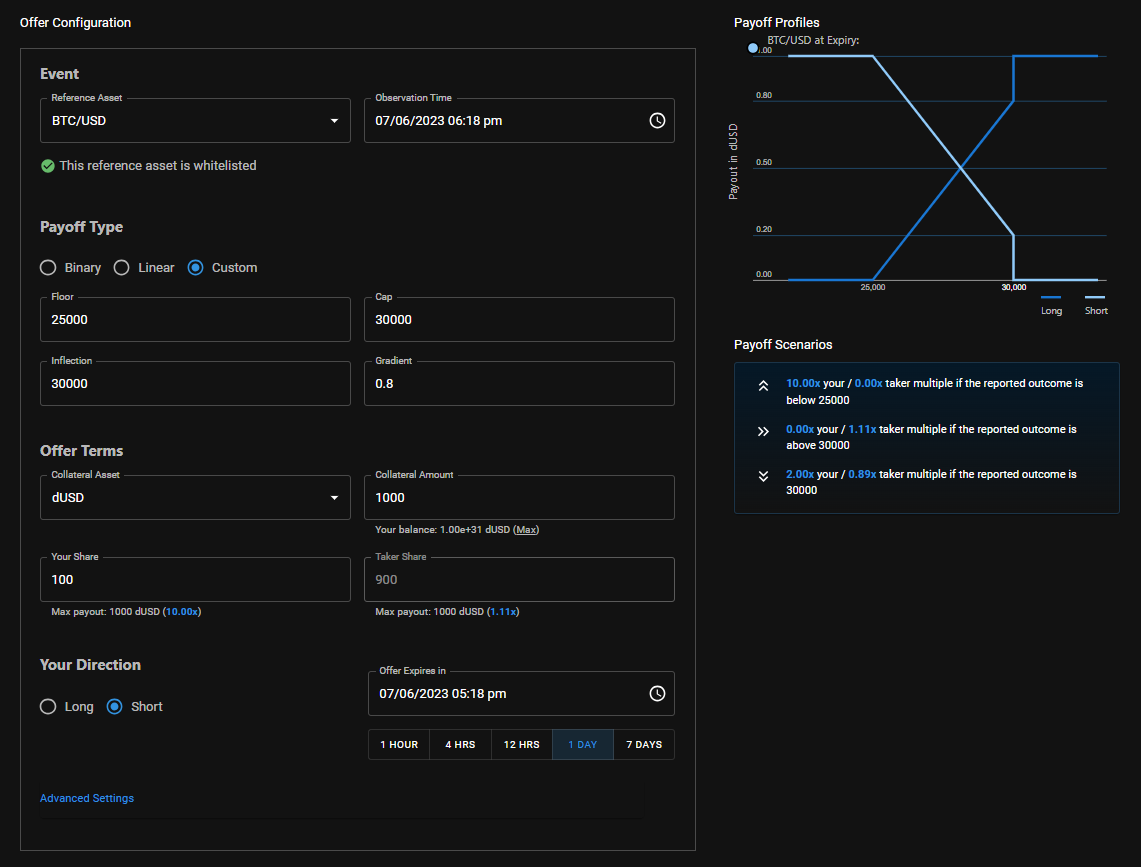
Task: Click the Observation Time clock icon
Action: click(x=657, y=120)
